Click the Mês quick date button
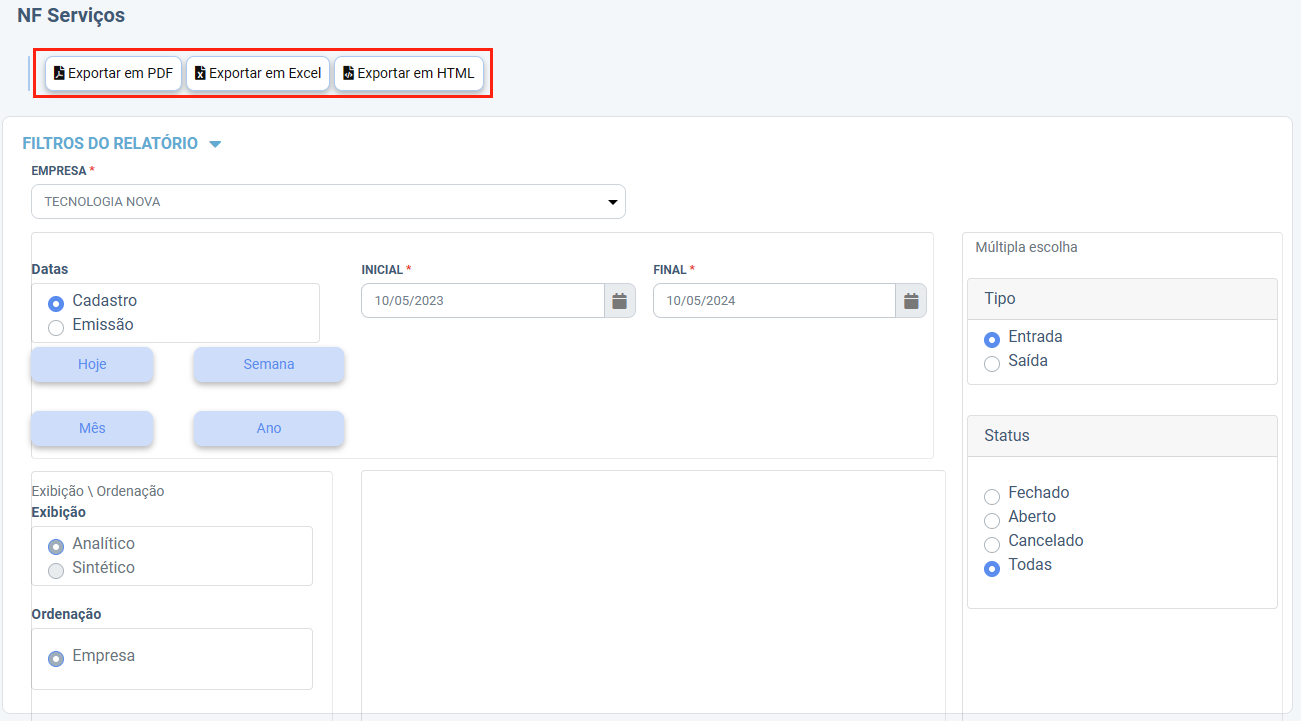The width and height of the screenshot is (1301, 721). pyautogui.click(x=92, y=428)
